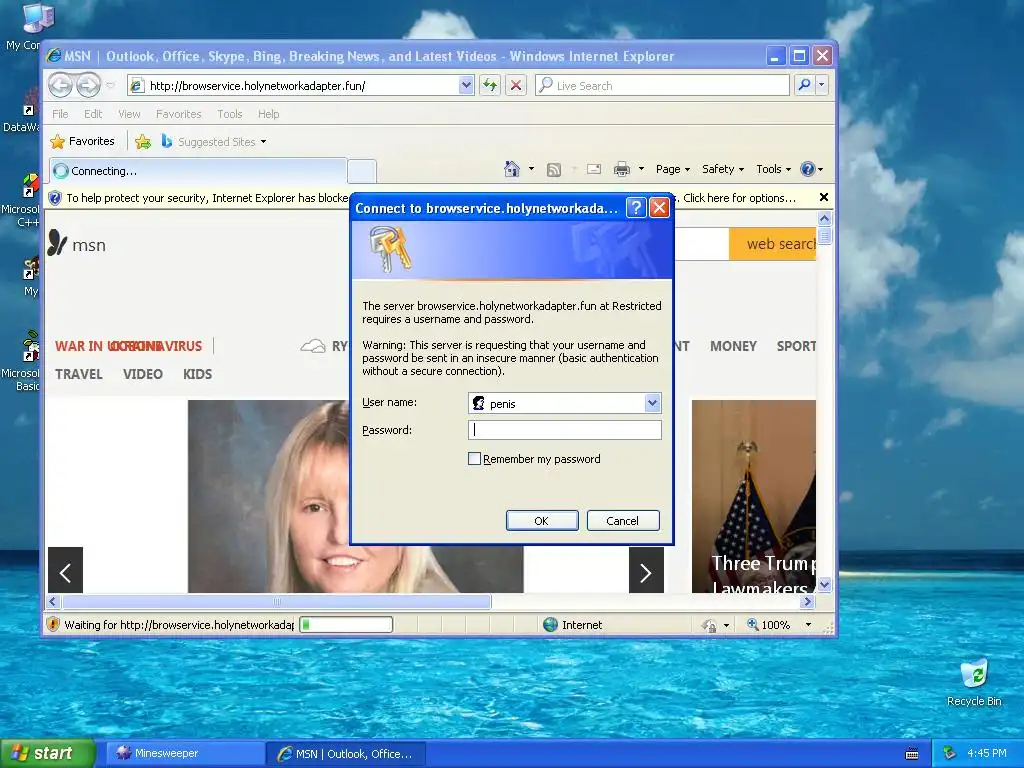Click the msn butterfly logo
Viewport: 1024px width, 768px height.
(57, 243)
